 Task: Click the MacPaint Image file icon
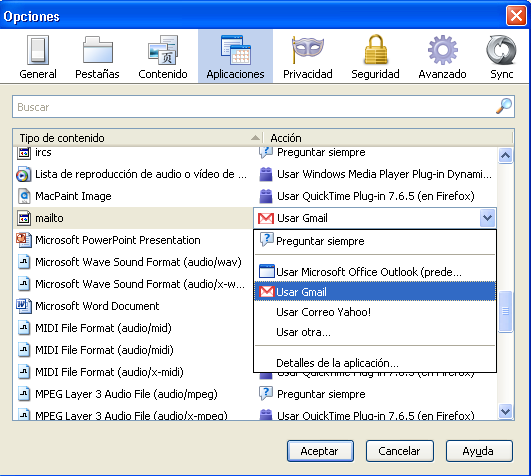click(x=24, y=196)
